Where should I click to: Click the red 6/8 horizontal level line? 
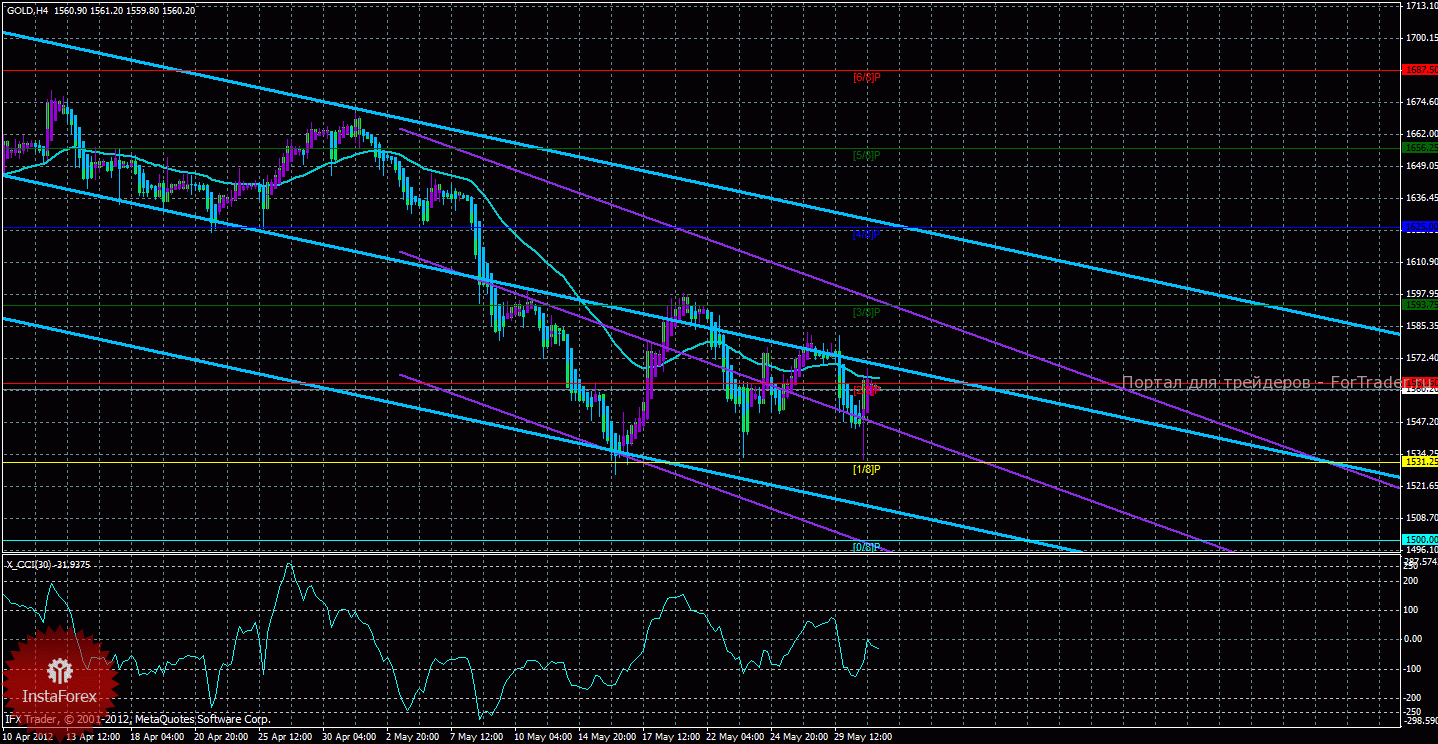[700, 70]
